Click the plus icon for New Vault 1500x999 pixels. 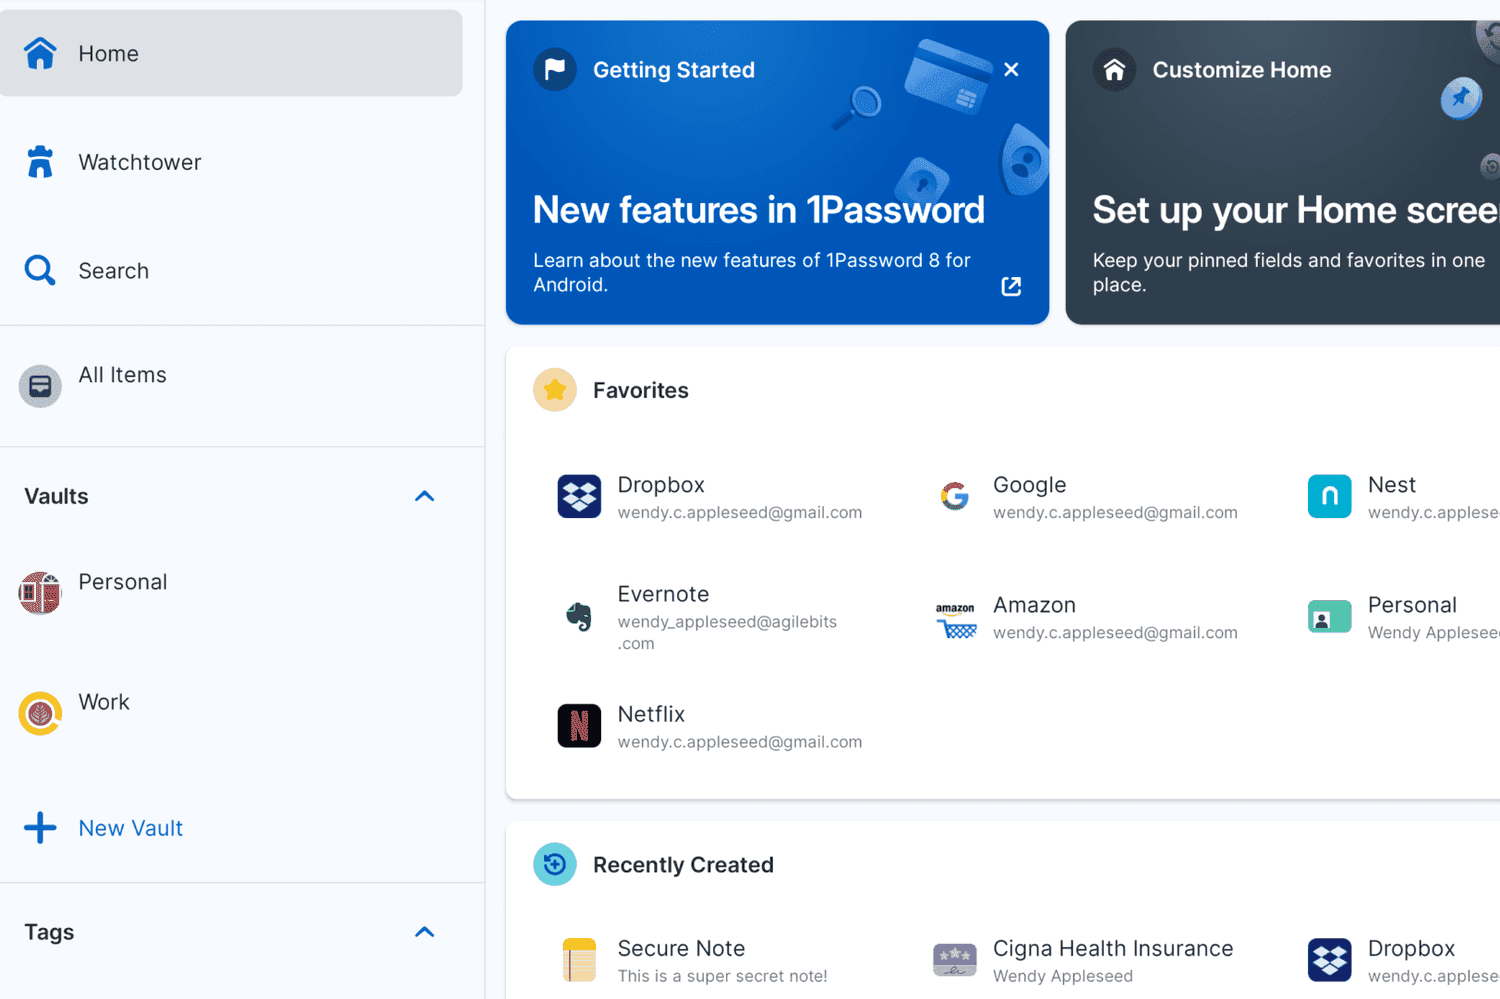point(40,827)
